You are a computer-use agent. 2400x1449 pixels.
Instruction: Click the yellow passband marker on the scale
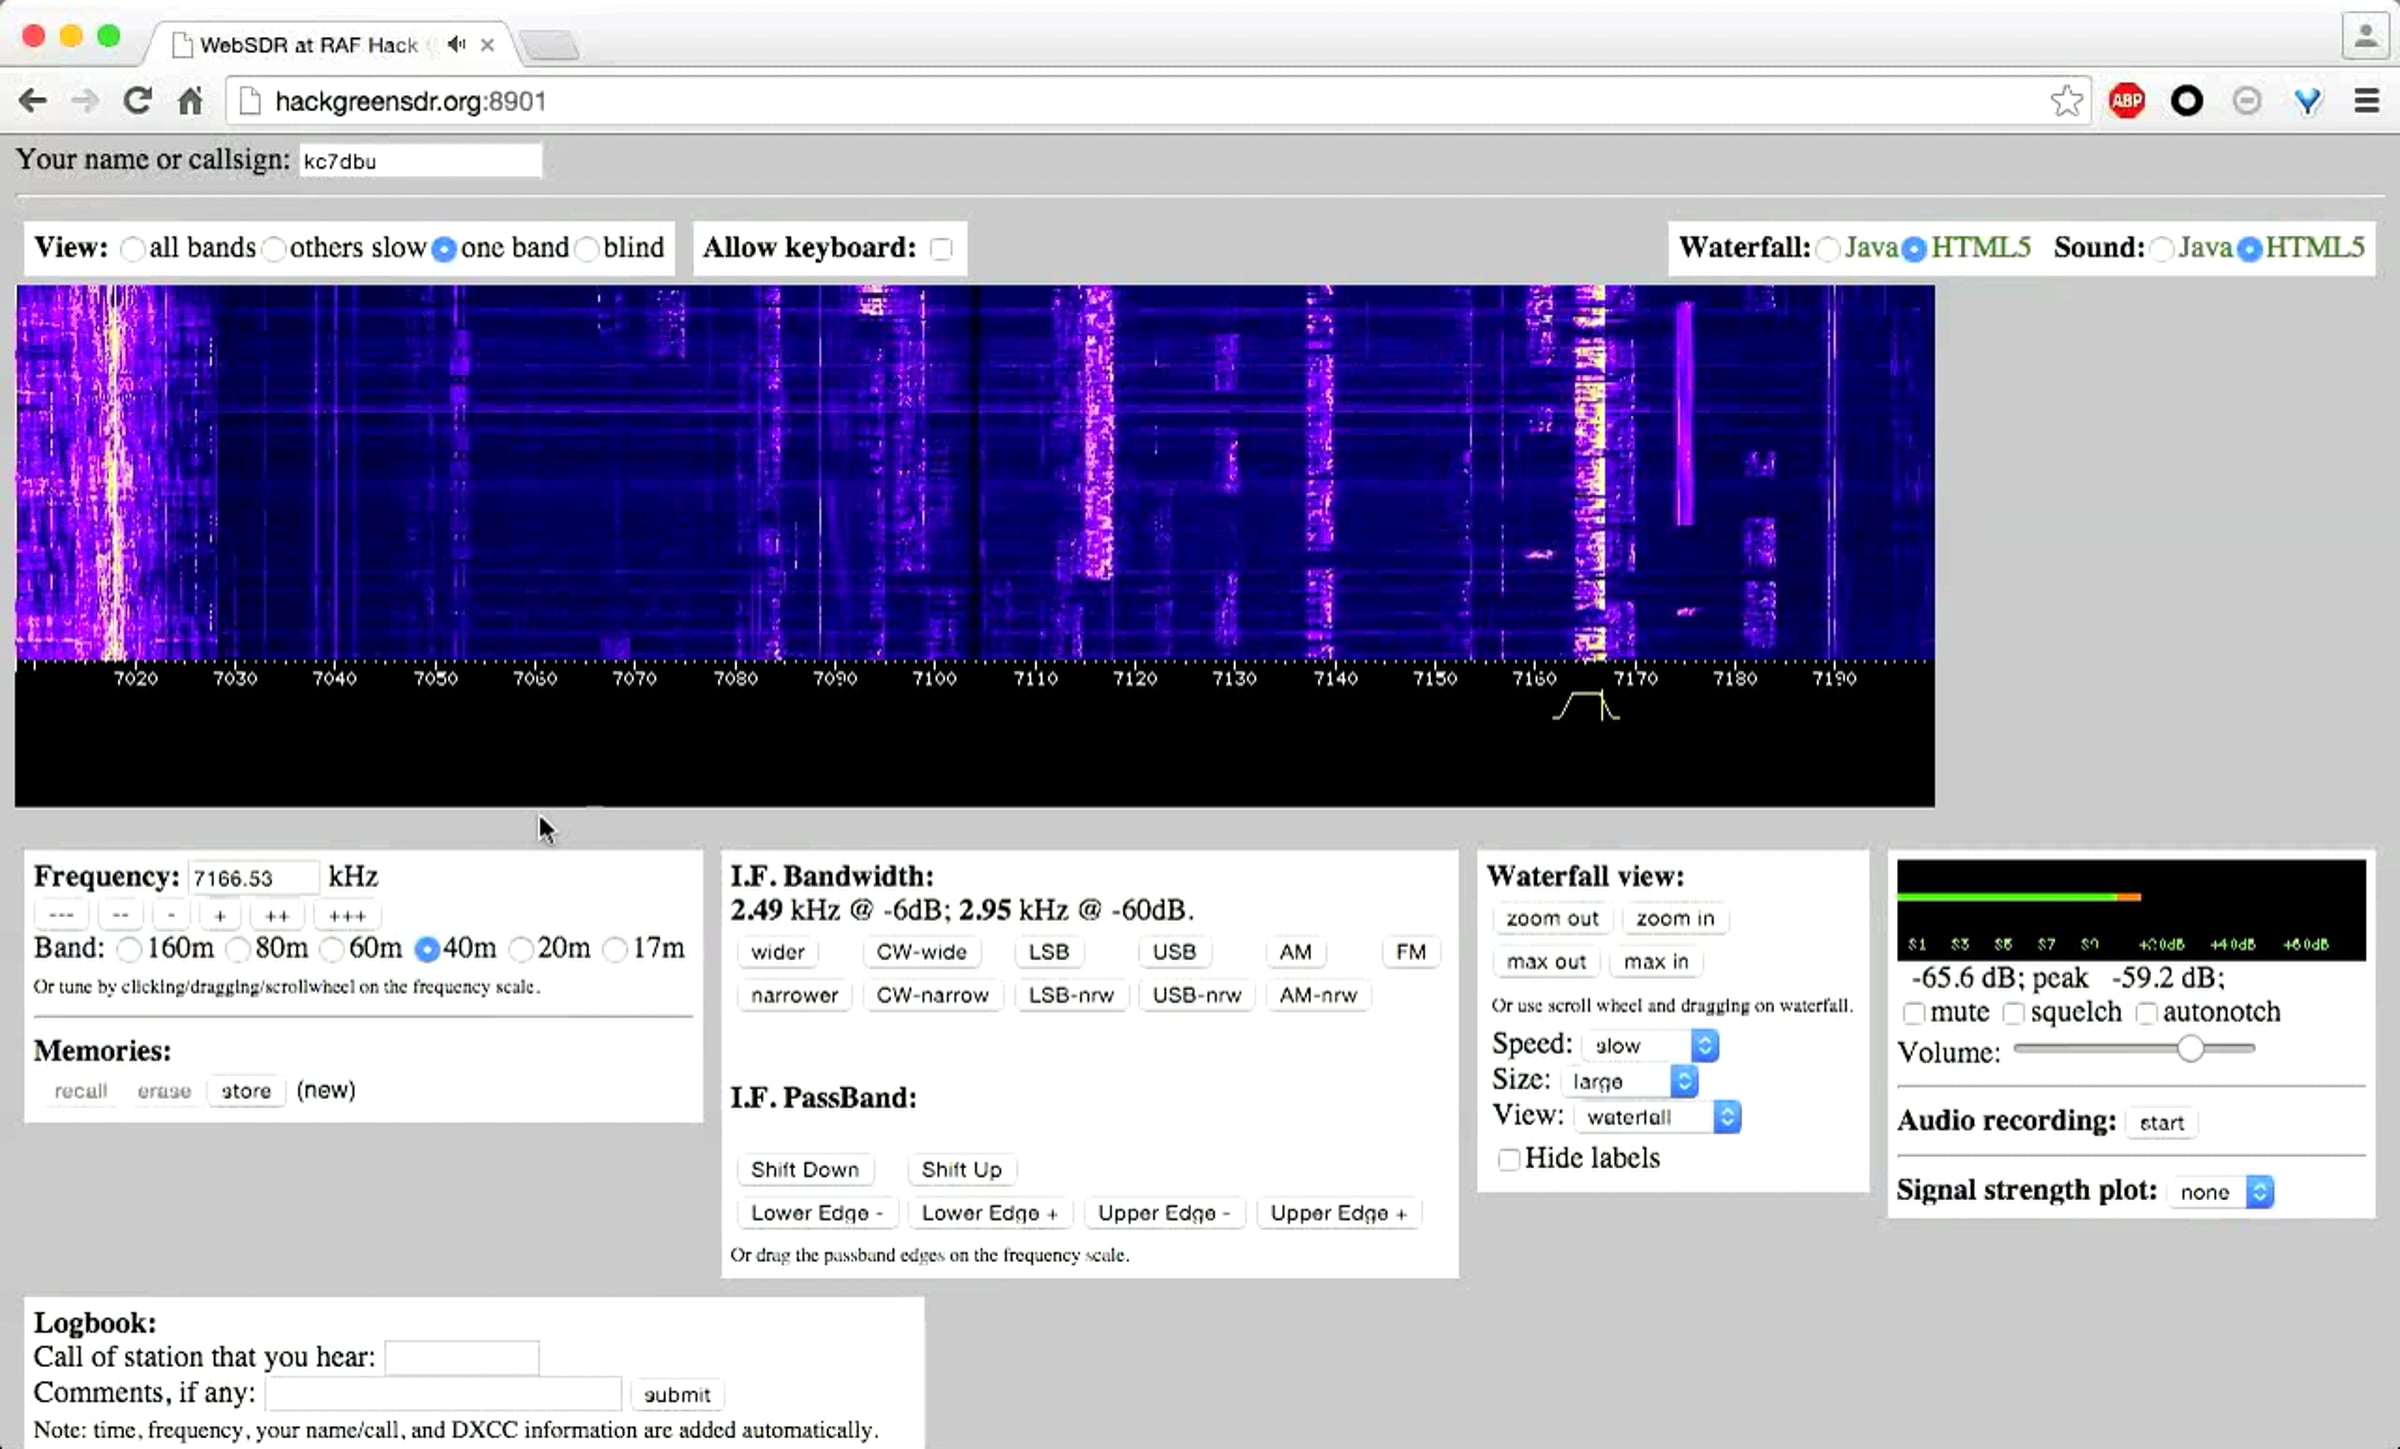click(x=1586, y=705)
